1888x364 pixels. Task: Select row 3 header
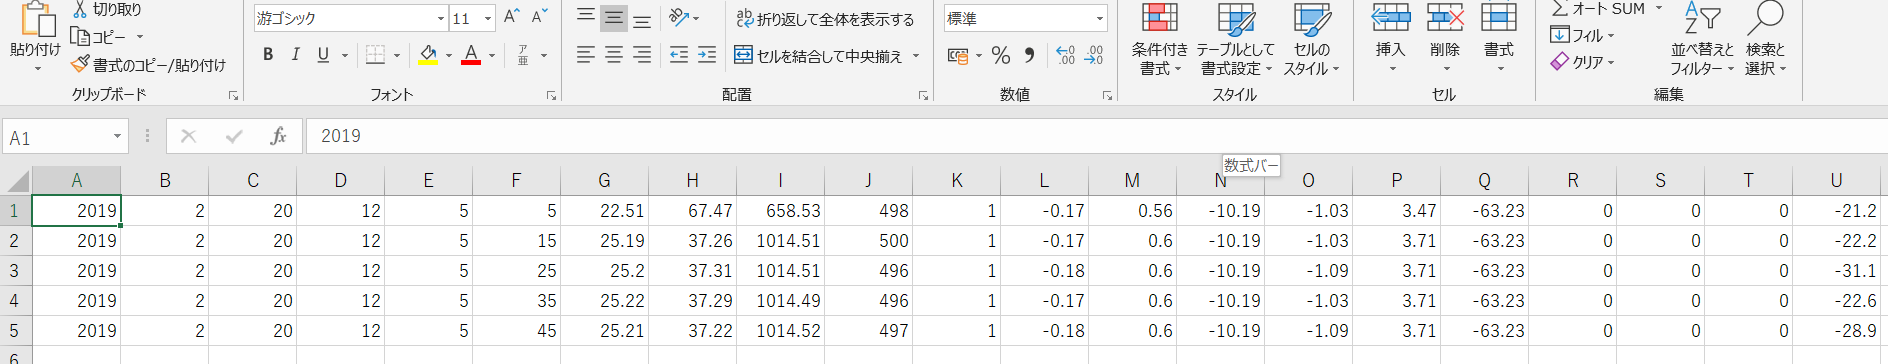pyautogui.click(x=15, y=271)
